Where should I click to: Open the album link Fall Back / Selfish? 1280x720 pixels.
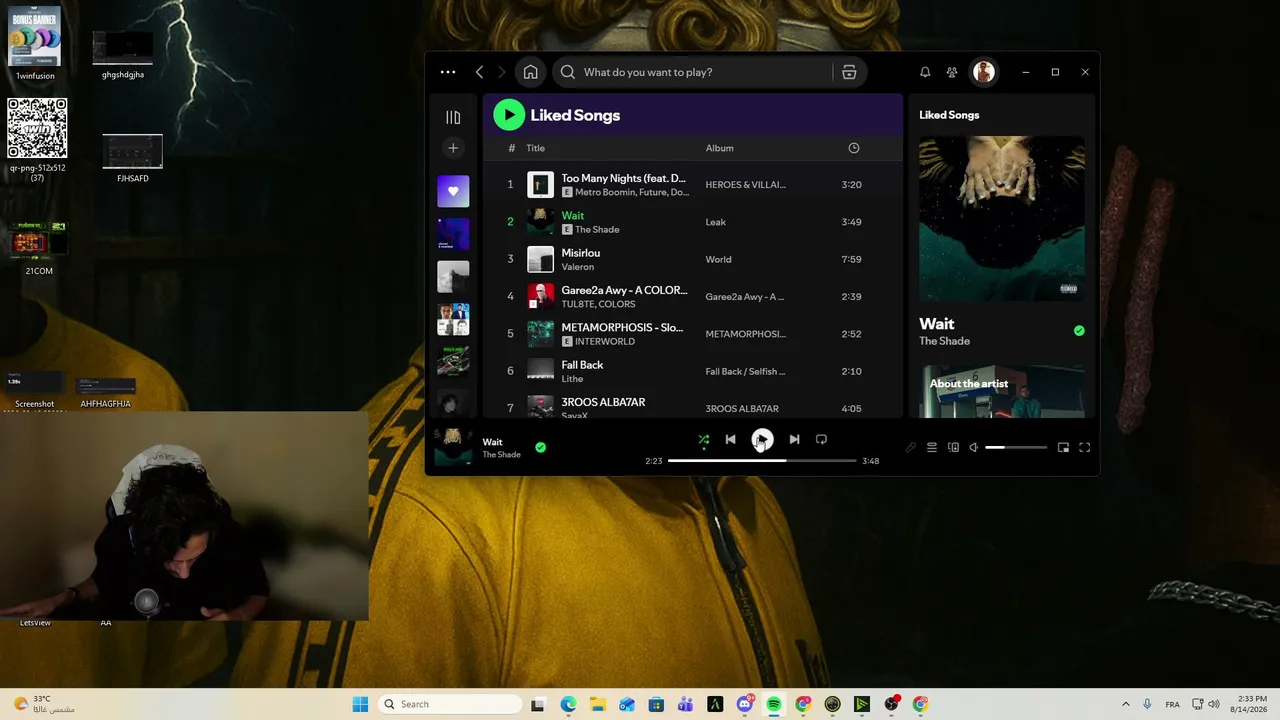(x=746, y=372)
